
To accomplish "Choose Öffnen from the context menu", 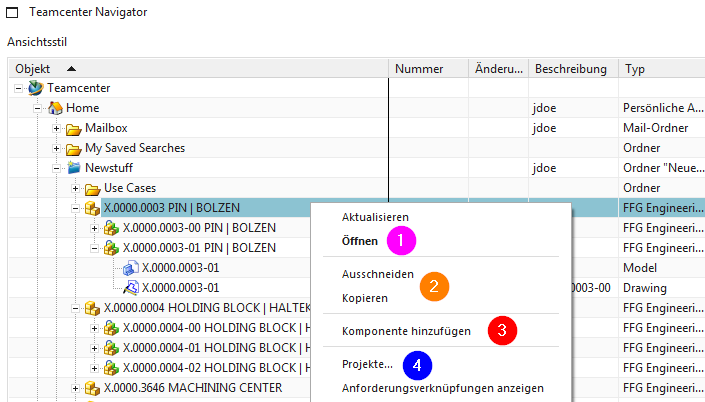I will pos(361,241).
